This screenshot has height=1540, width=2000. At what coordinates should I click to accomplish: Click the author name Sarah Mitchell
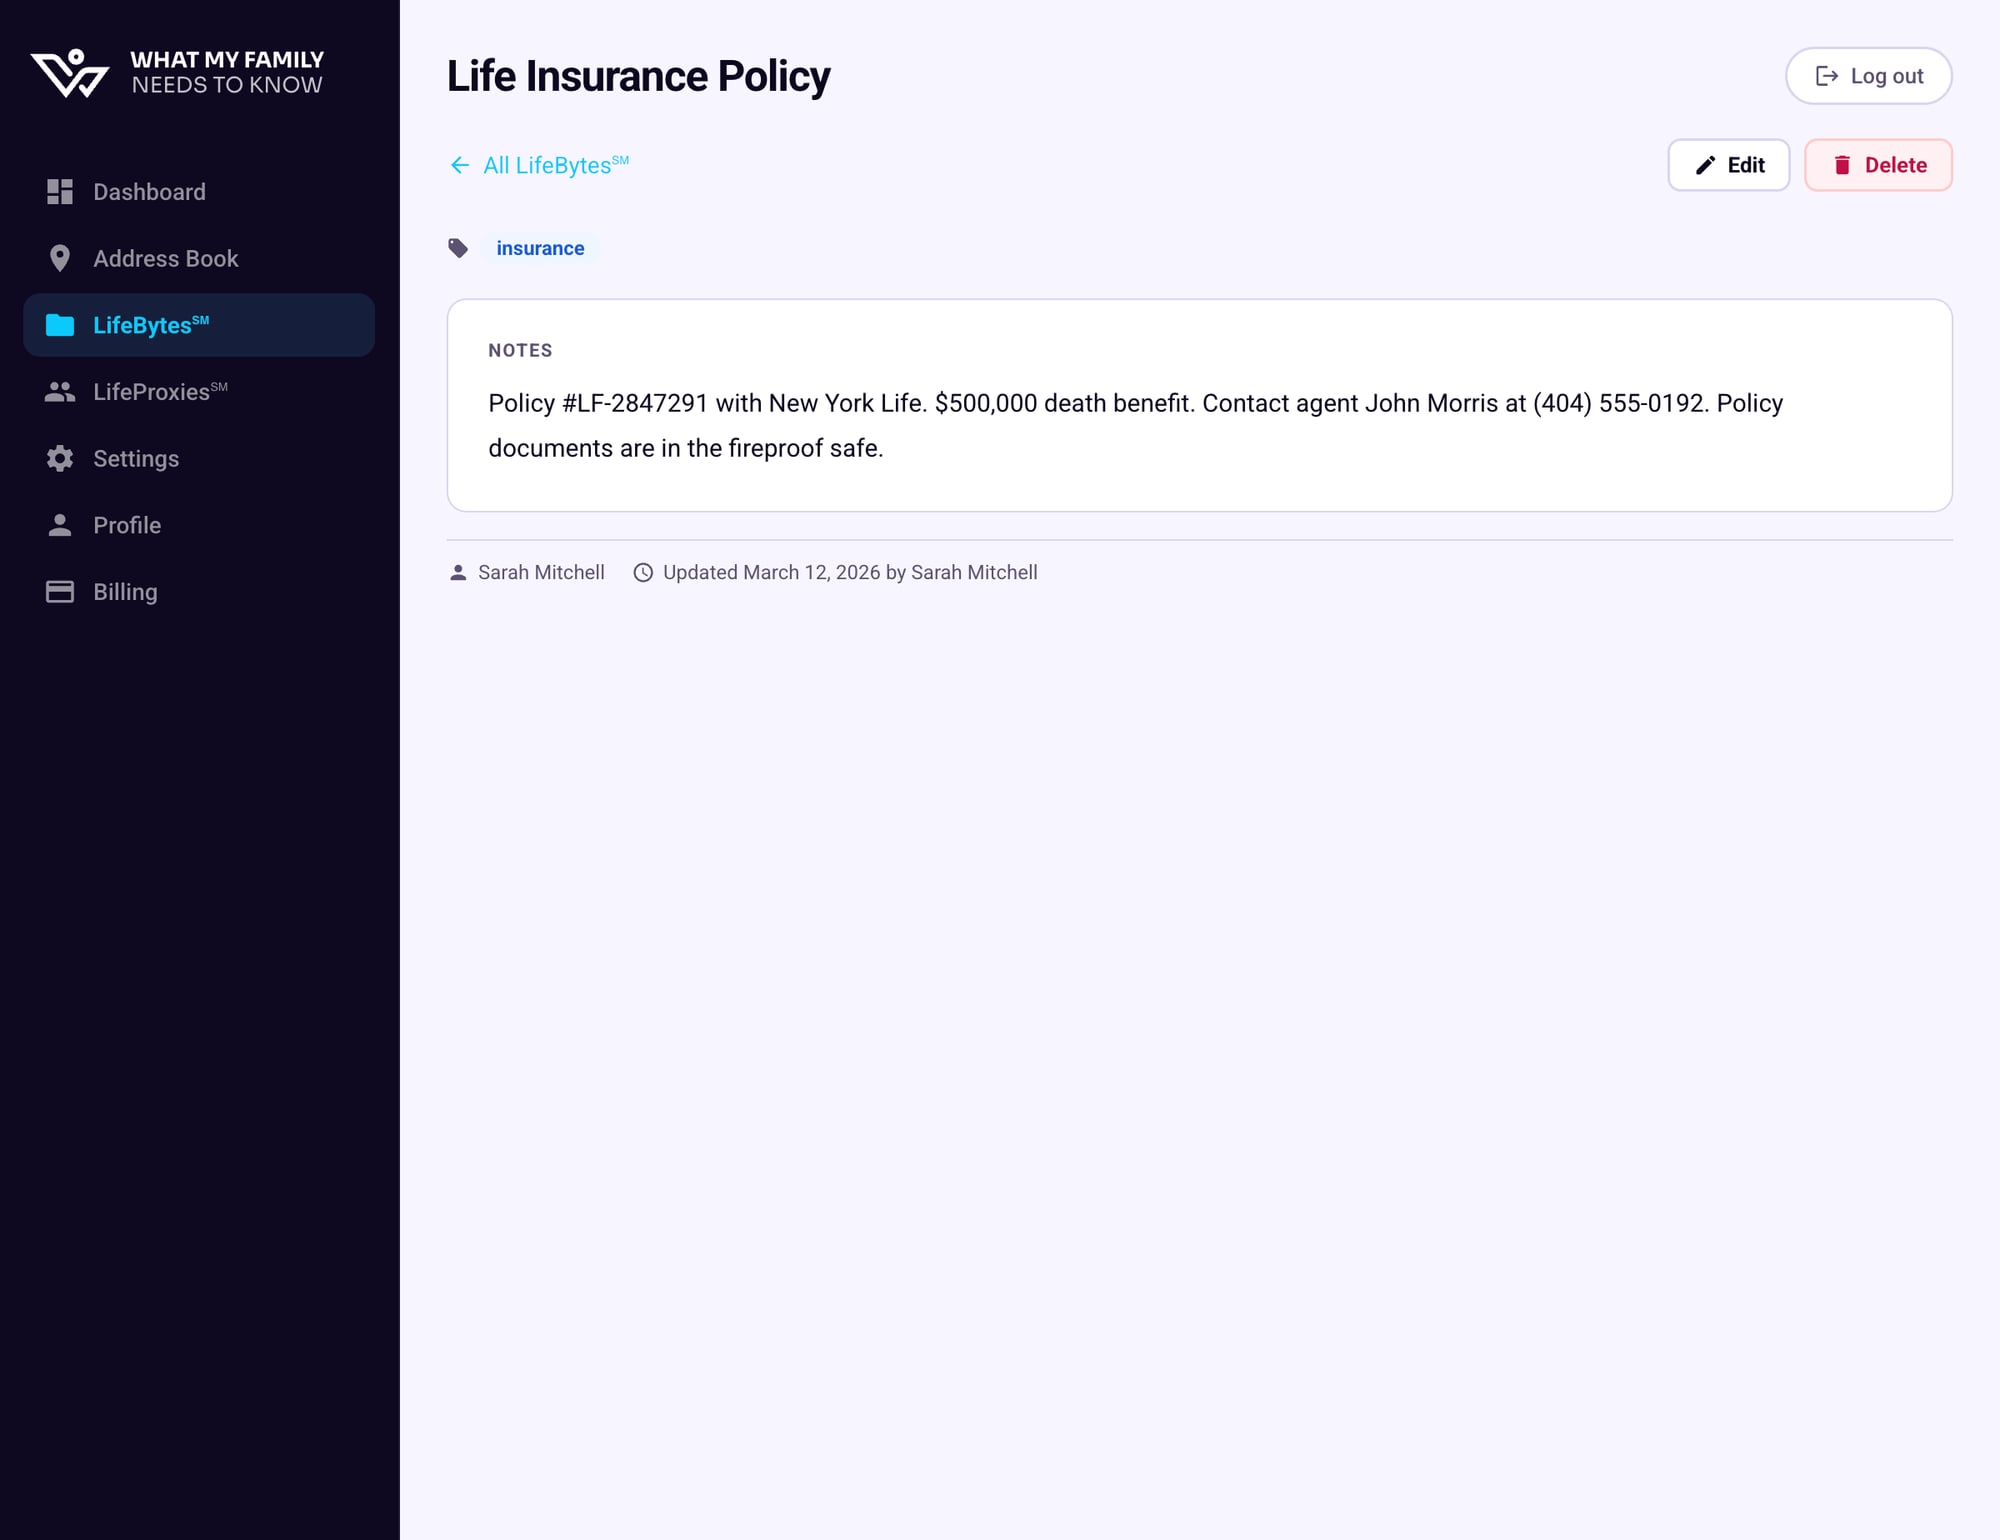click(x=541, y=572)
